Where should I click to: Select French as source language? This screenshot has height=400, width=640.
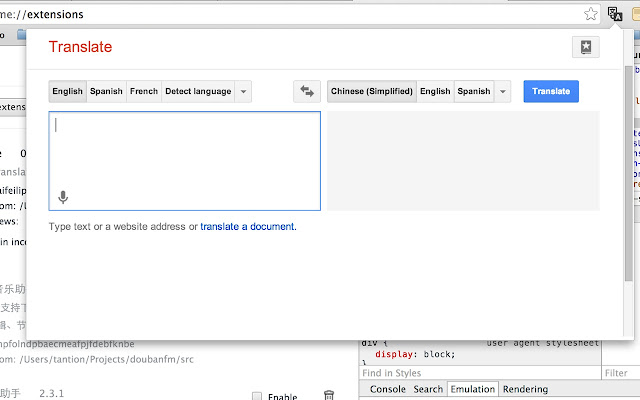click(144, 91)
